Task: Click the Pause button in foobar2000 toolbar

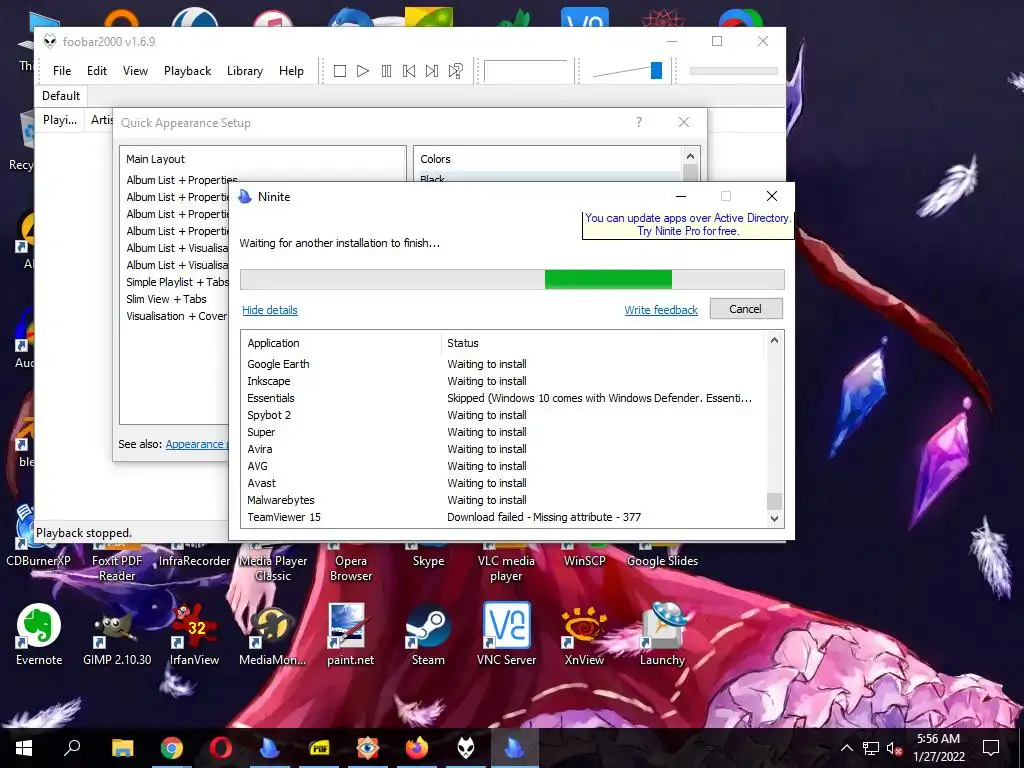Action: pyautogui.click(x=386, y=71)
